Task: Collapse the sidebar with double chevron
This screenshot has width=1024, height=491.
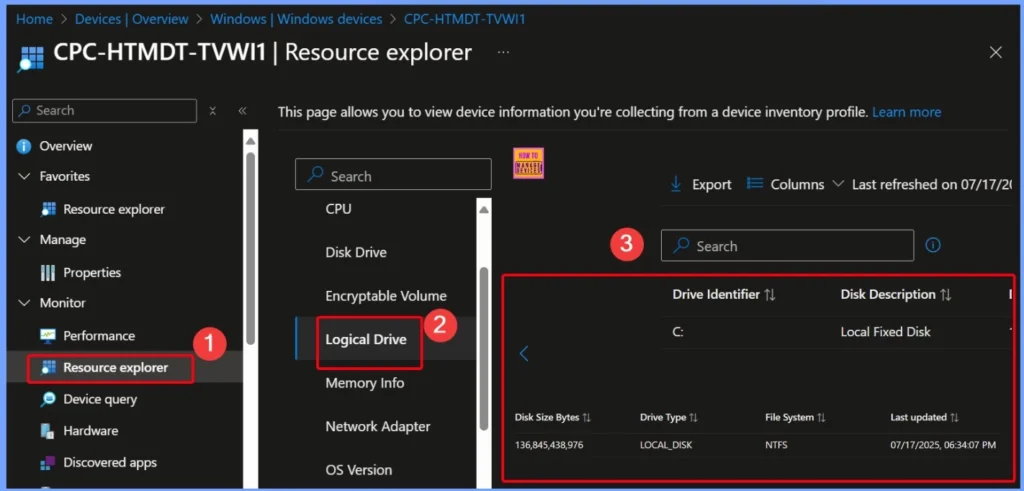Action: pyautogui.click(x=242, y=111)
